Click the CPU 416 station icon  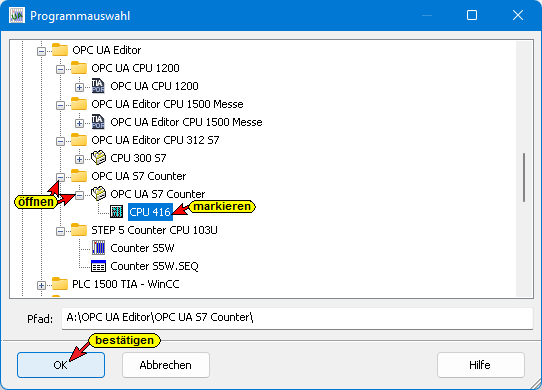point(116,212)
